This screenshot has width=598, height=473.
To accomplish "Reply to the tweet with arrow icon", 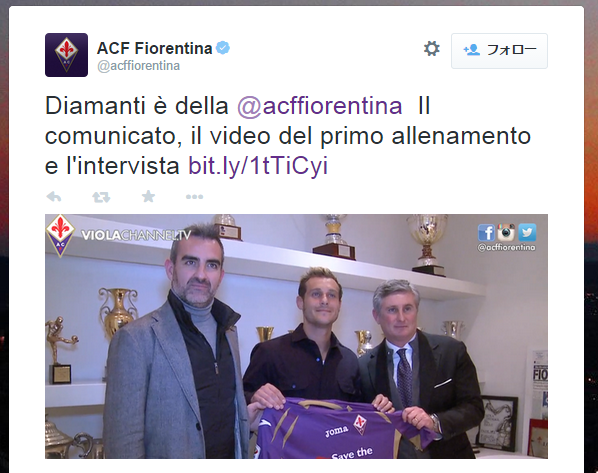I will [x=54, y=197].
